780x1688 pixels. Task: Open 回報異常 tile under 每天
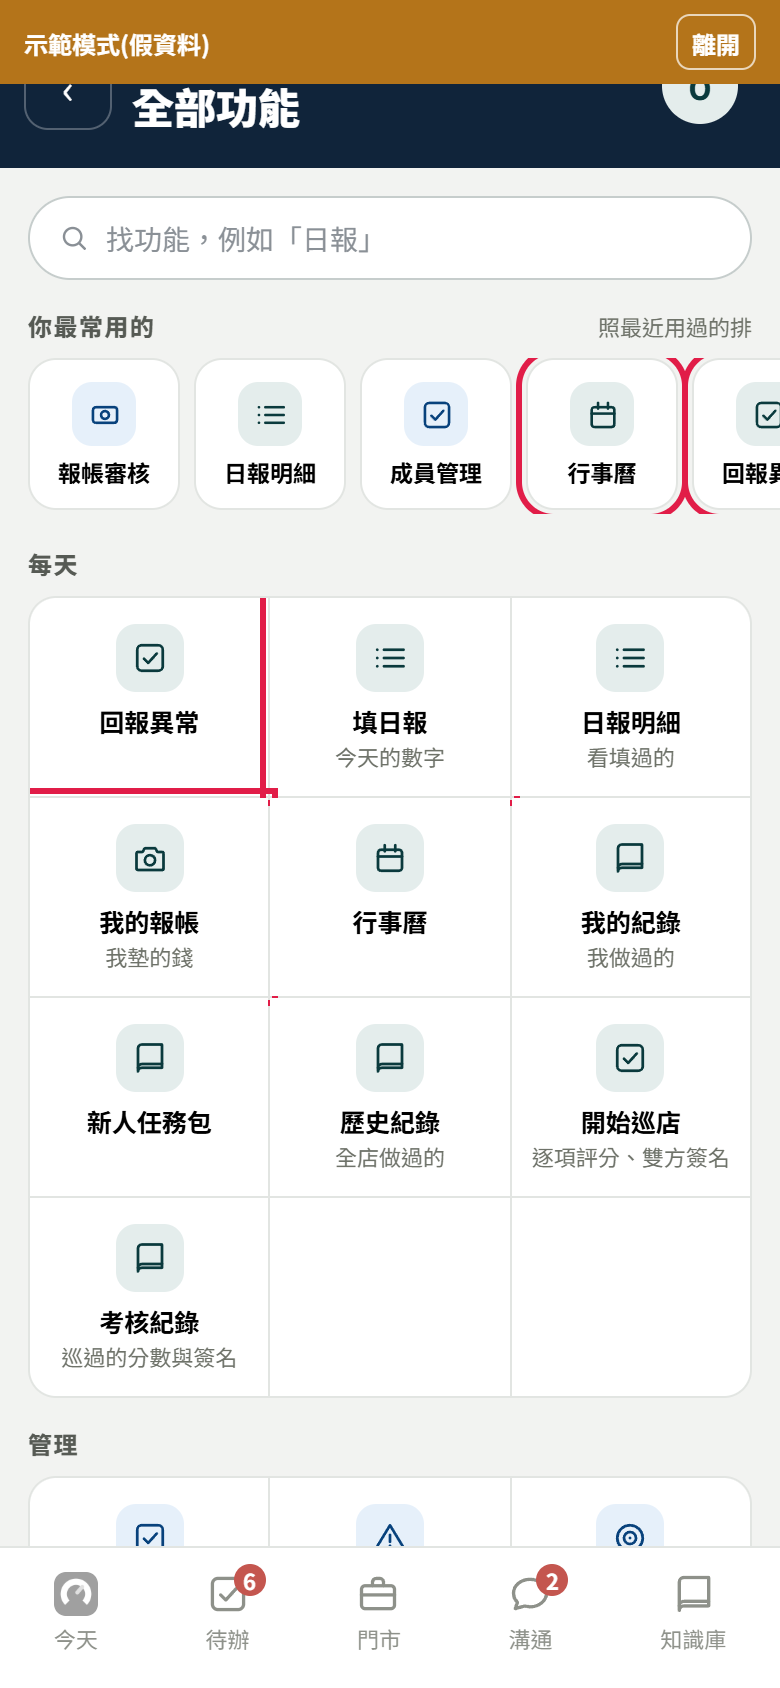click(149, 697)
